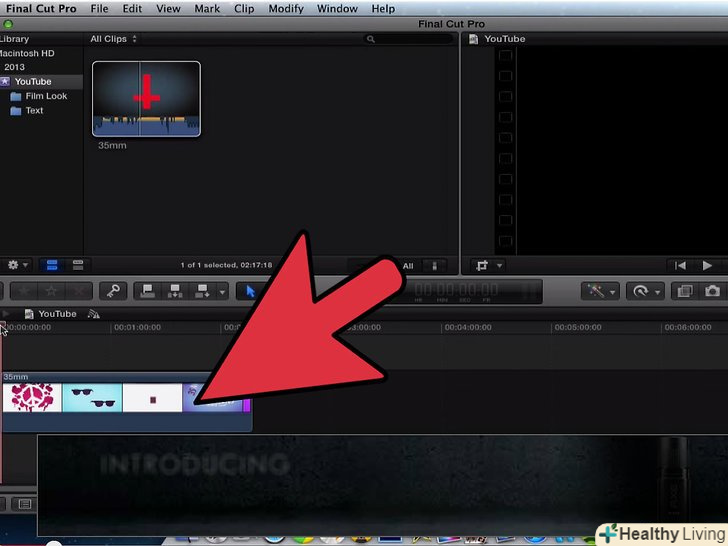728x546 pixels.
Task: Click the search magnifier in browser
Action: click(x=370, y=39)
